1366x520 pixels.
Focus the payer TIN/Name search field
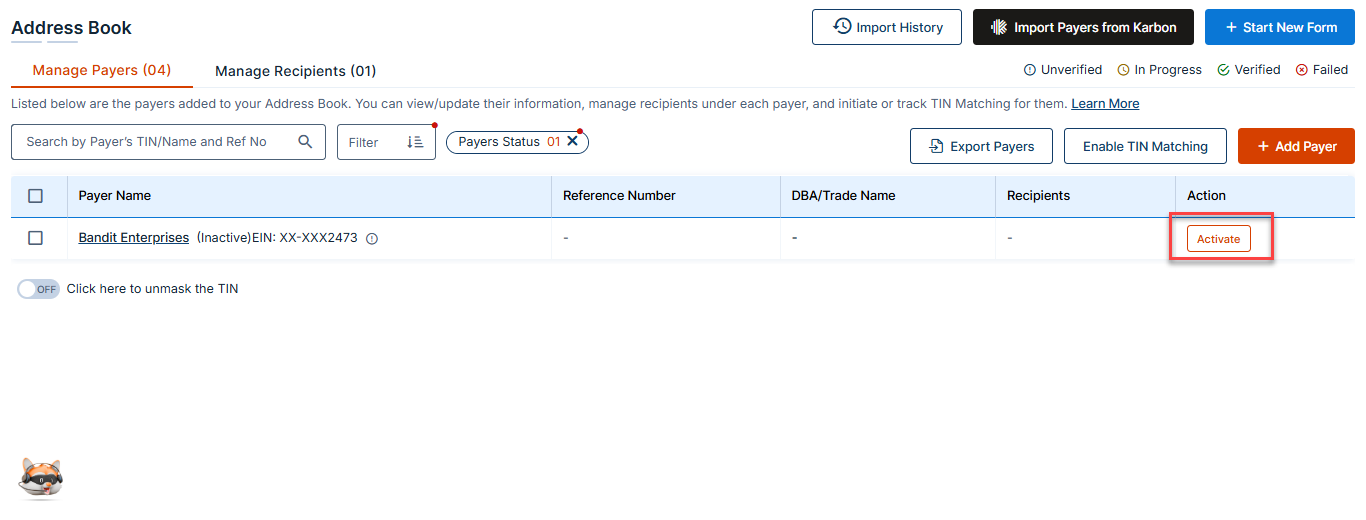tap(168, 142)
